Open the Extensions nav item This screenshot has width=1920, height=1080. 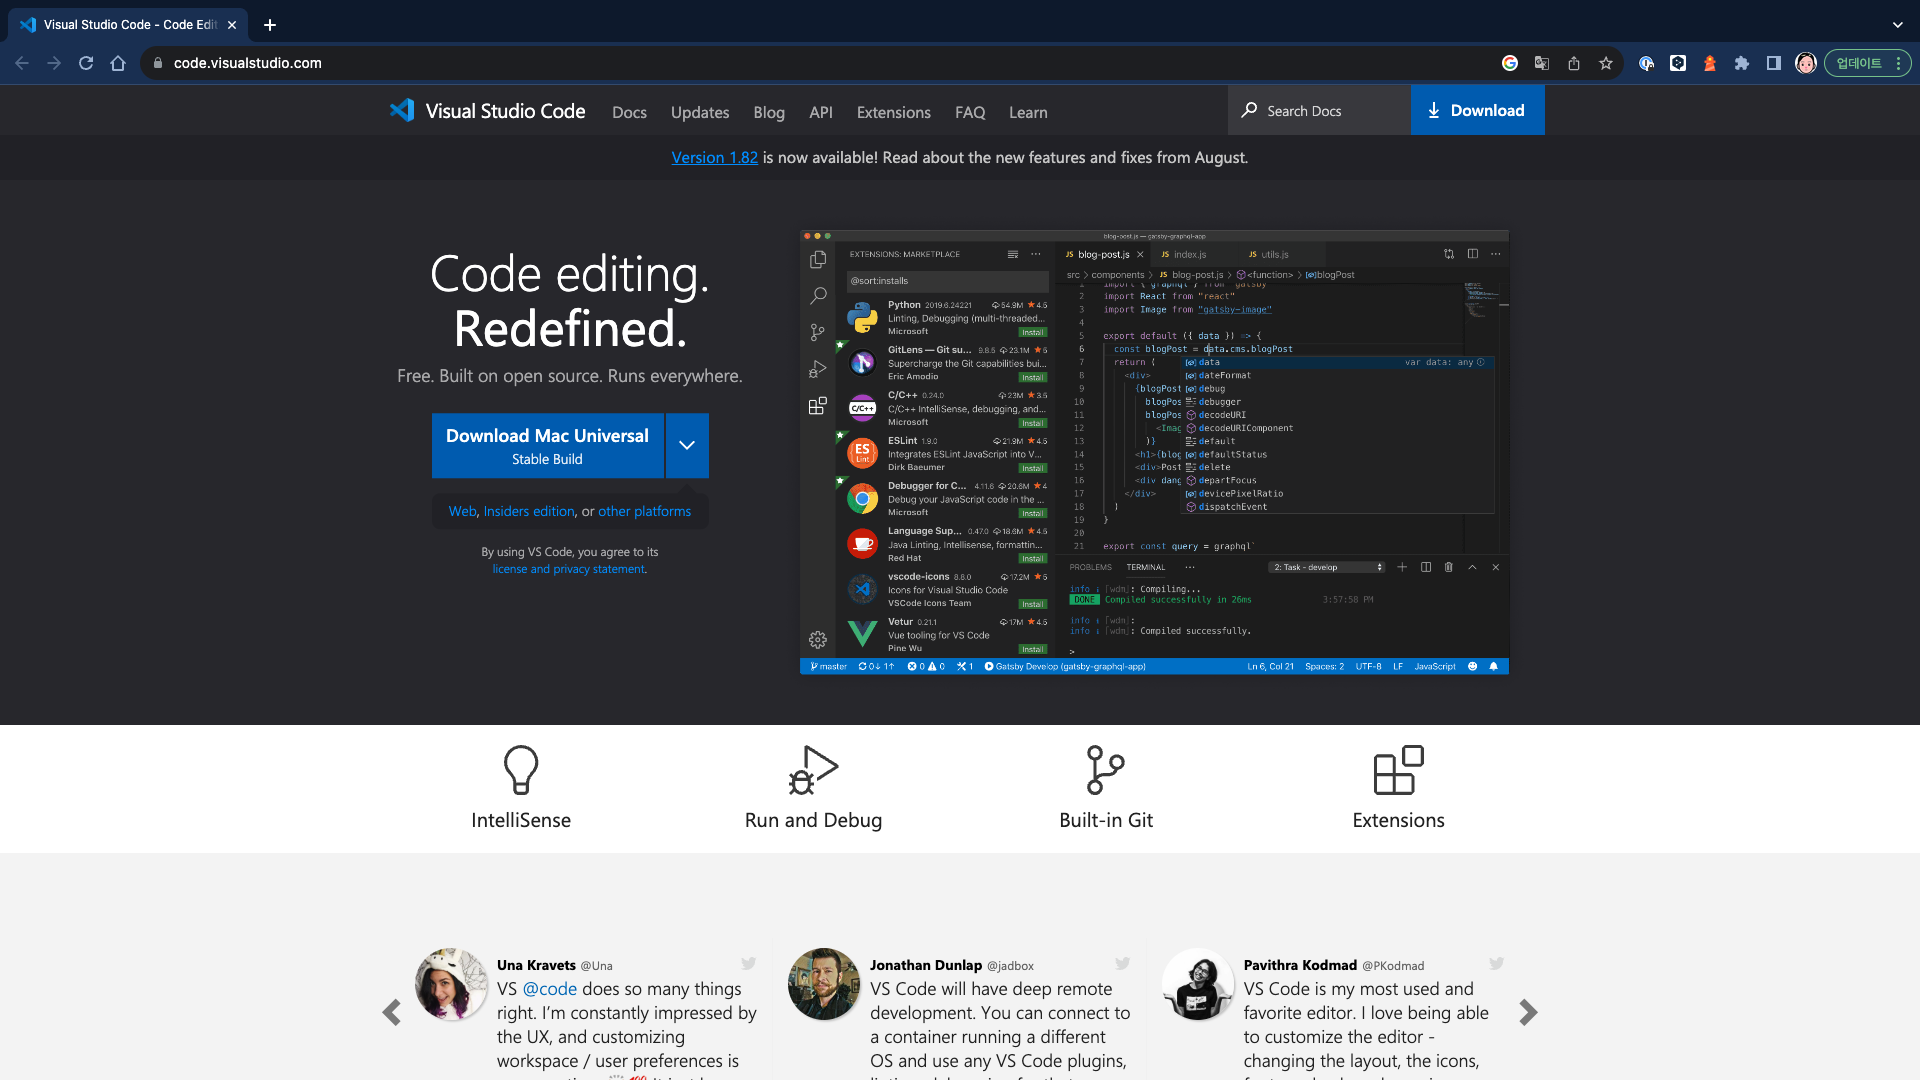click(893, 112)
